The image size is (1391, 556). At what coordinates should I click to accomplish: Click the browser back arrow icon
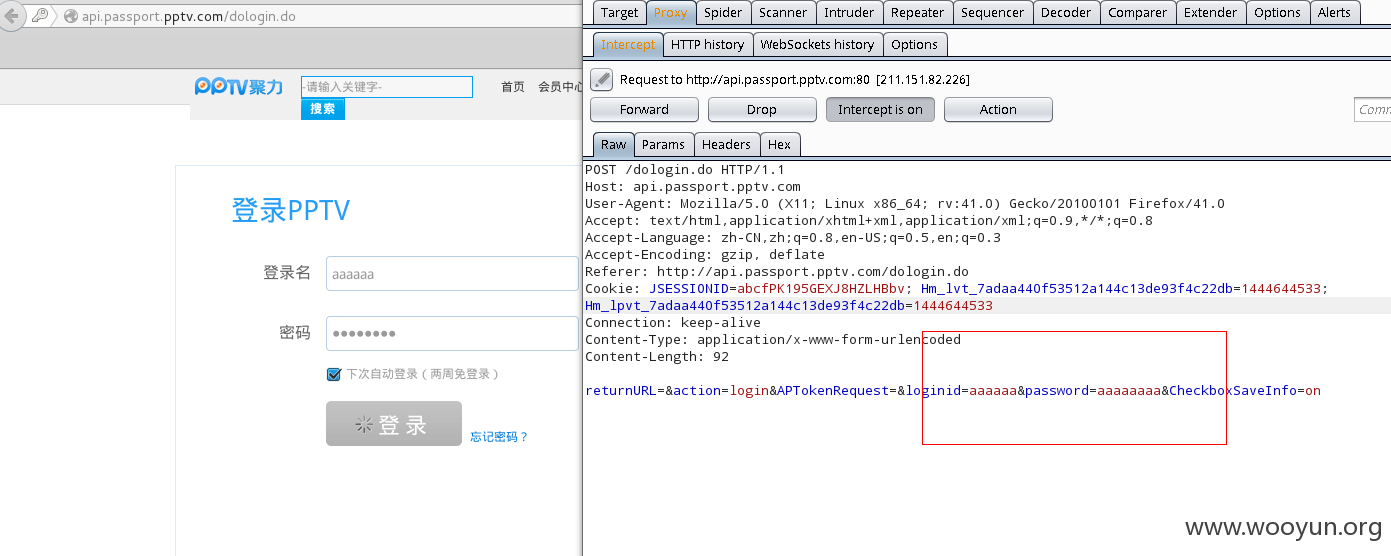[x=11, y=16]
